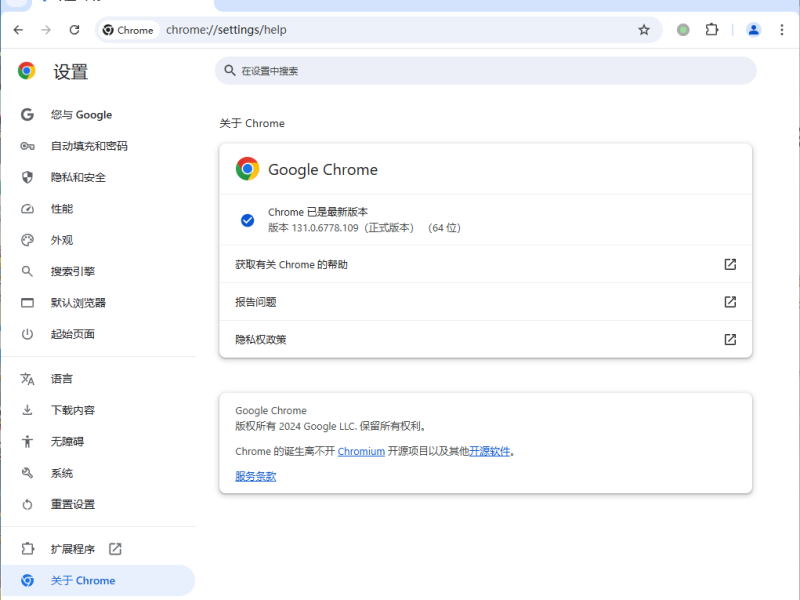Click the search magnifier in settings search
The width and height of the screenshot is (800, 600).
point(230,70)
